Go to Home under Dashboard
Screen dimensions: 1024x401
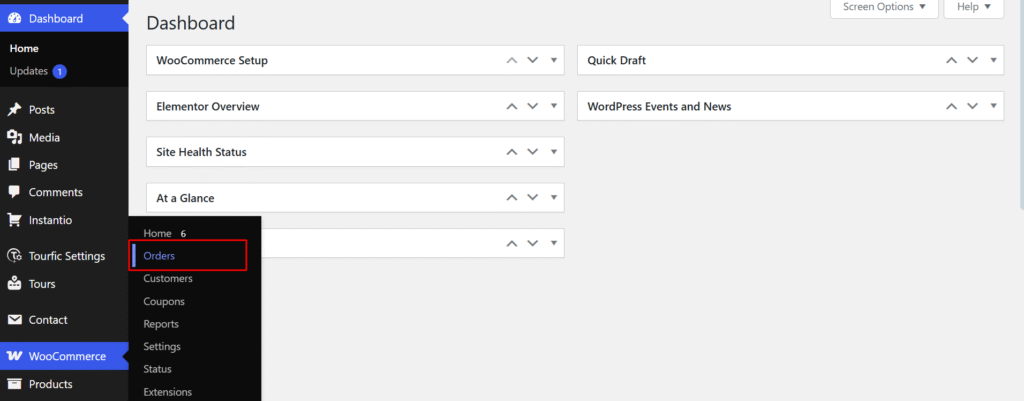point(24,48)
